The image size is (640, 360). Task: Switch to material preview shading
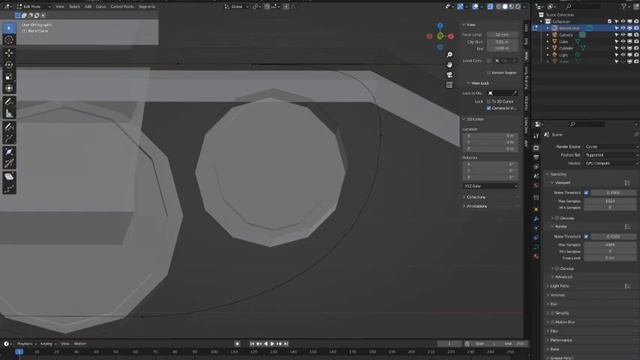point(511,7)
